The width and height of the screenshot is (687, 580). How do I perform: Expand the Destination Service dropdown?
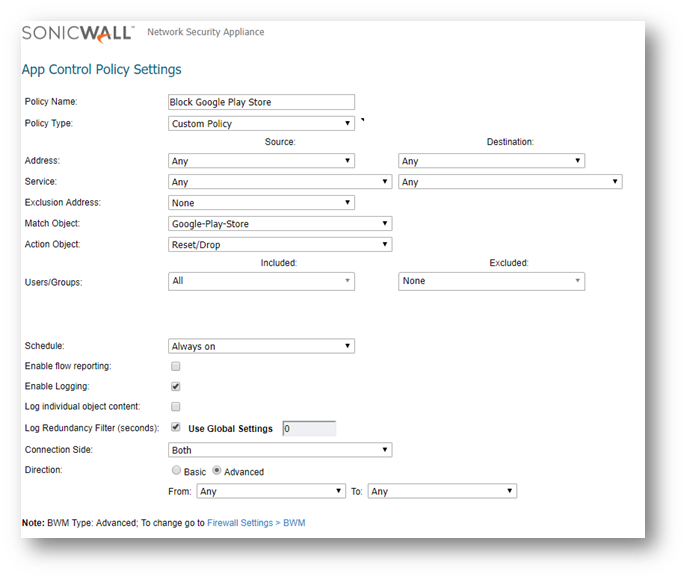click(510, 182)
